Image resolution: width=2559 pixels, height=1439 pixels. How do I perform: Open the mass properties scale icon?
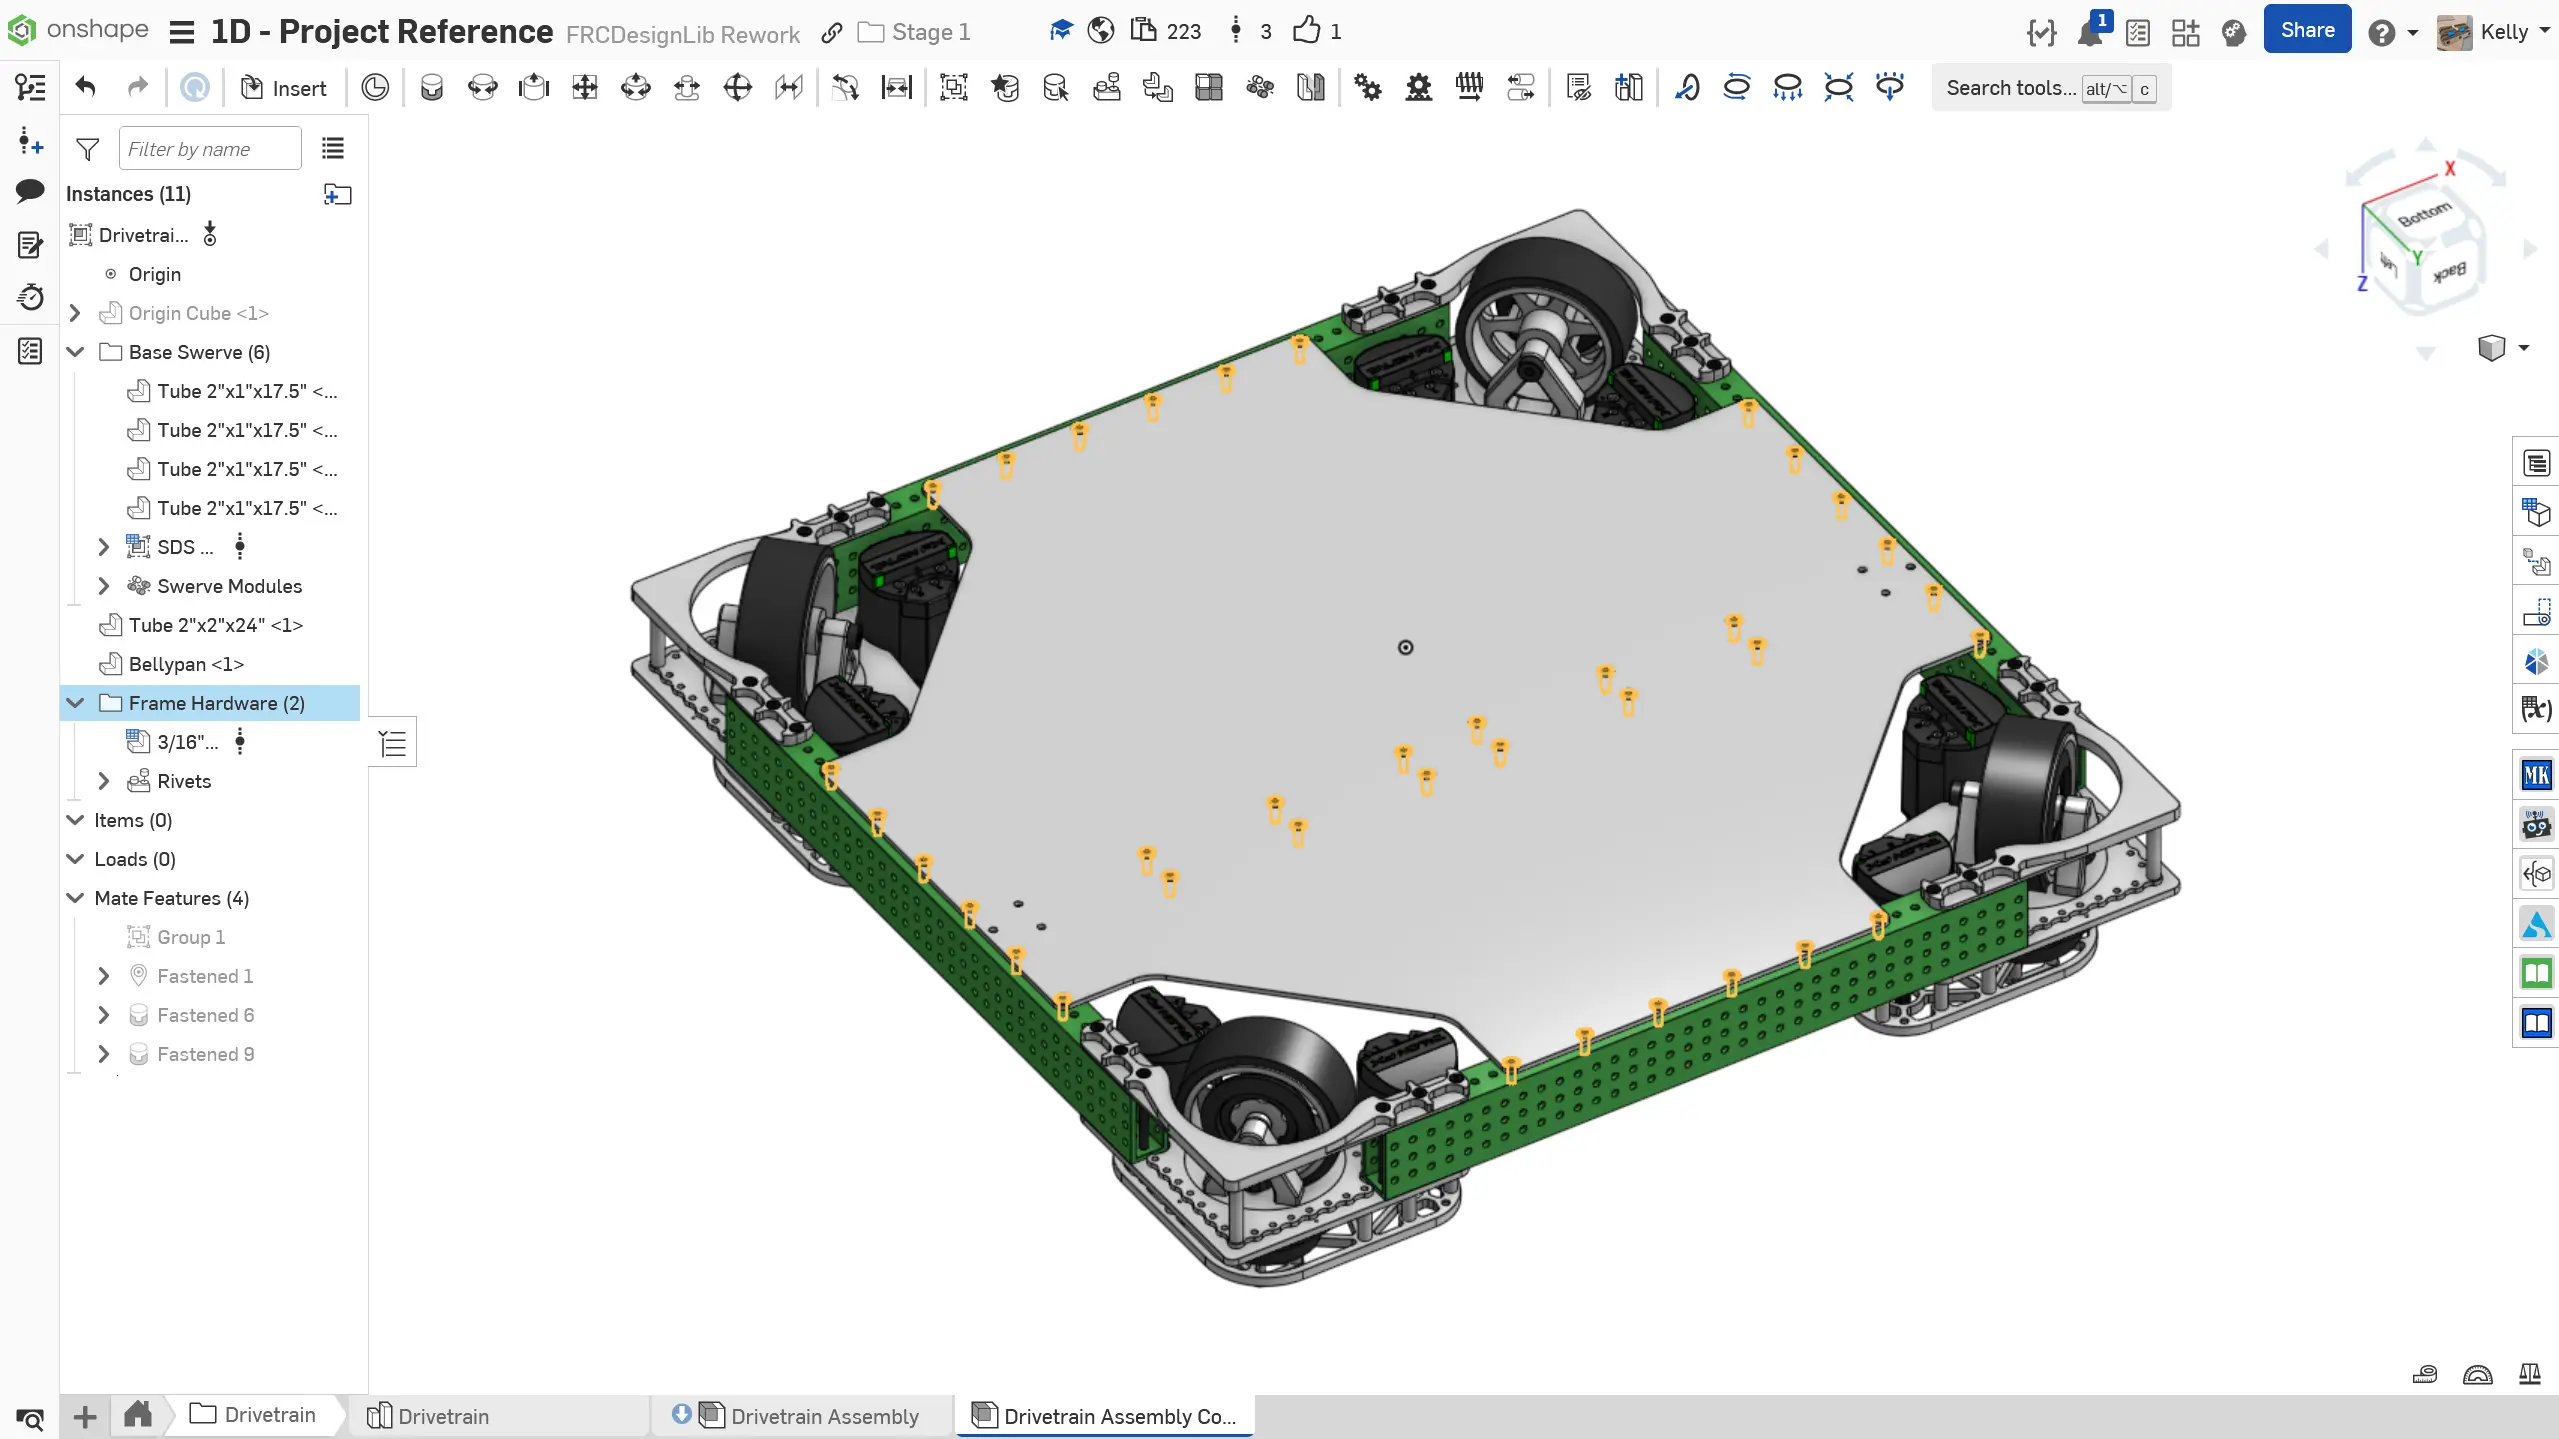pos(2529,1374)
